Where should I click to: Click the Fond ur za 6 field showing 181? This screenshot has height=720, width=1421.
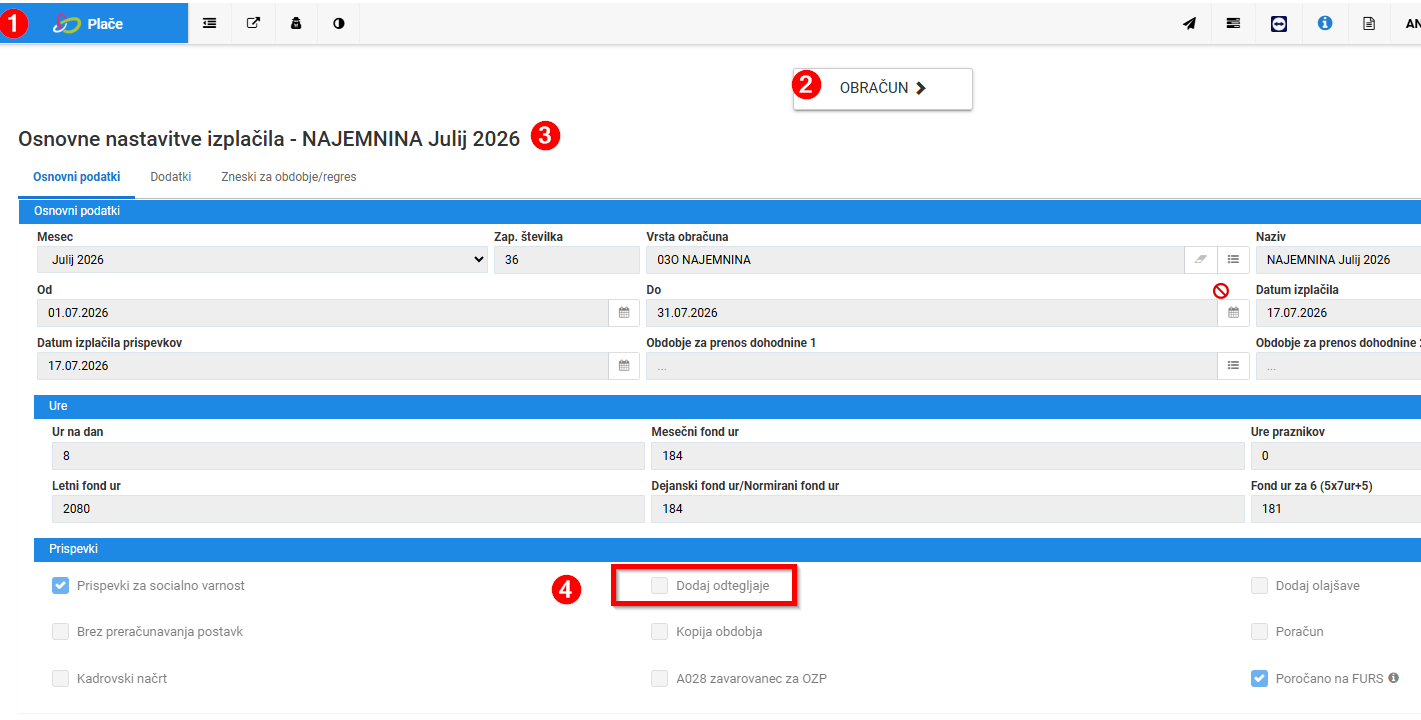coord(1336,509)
